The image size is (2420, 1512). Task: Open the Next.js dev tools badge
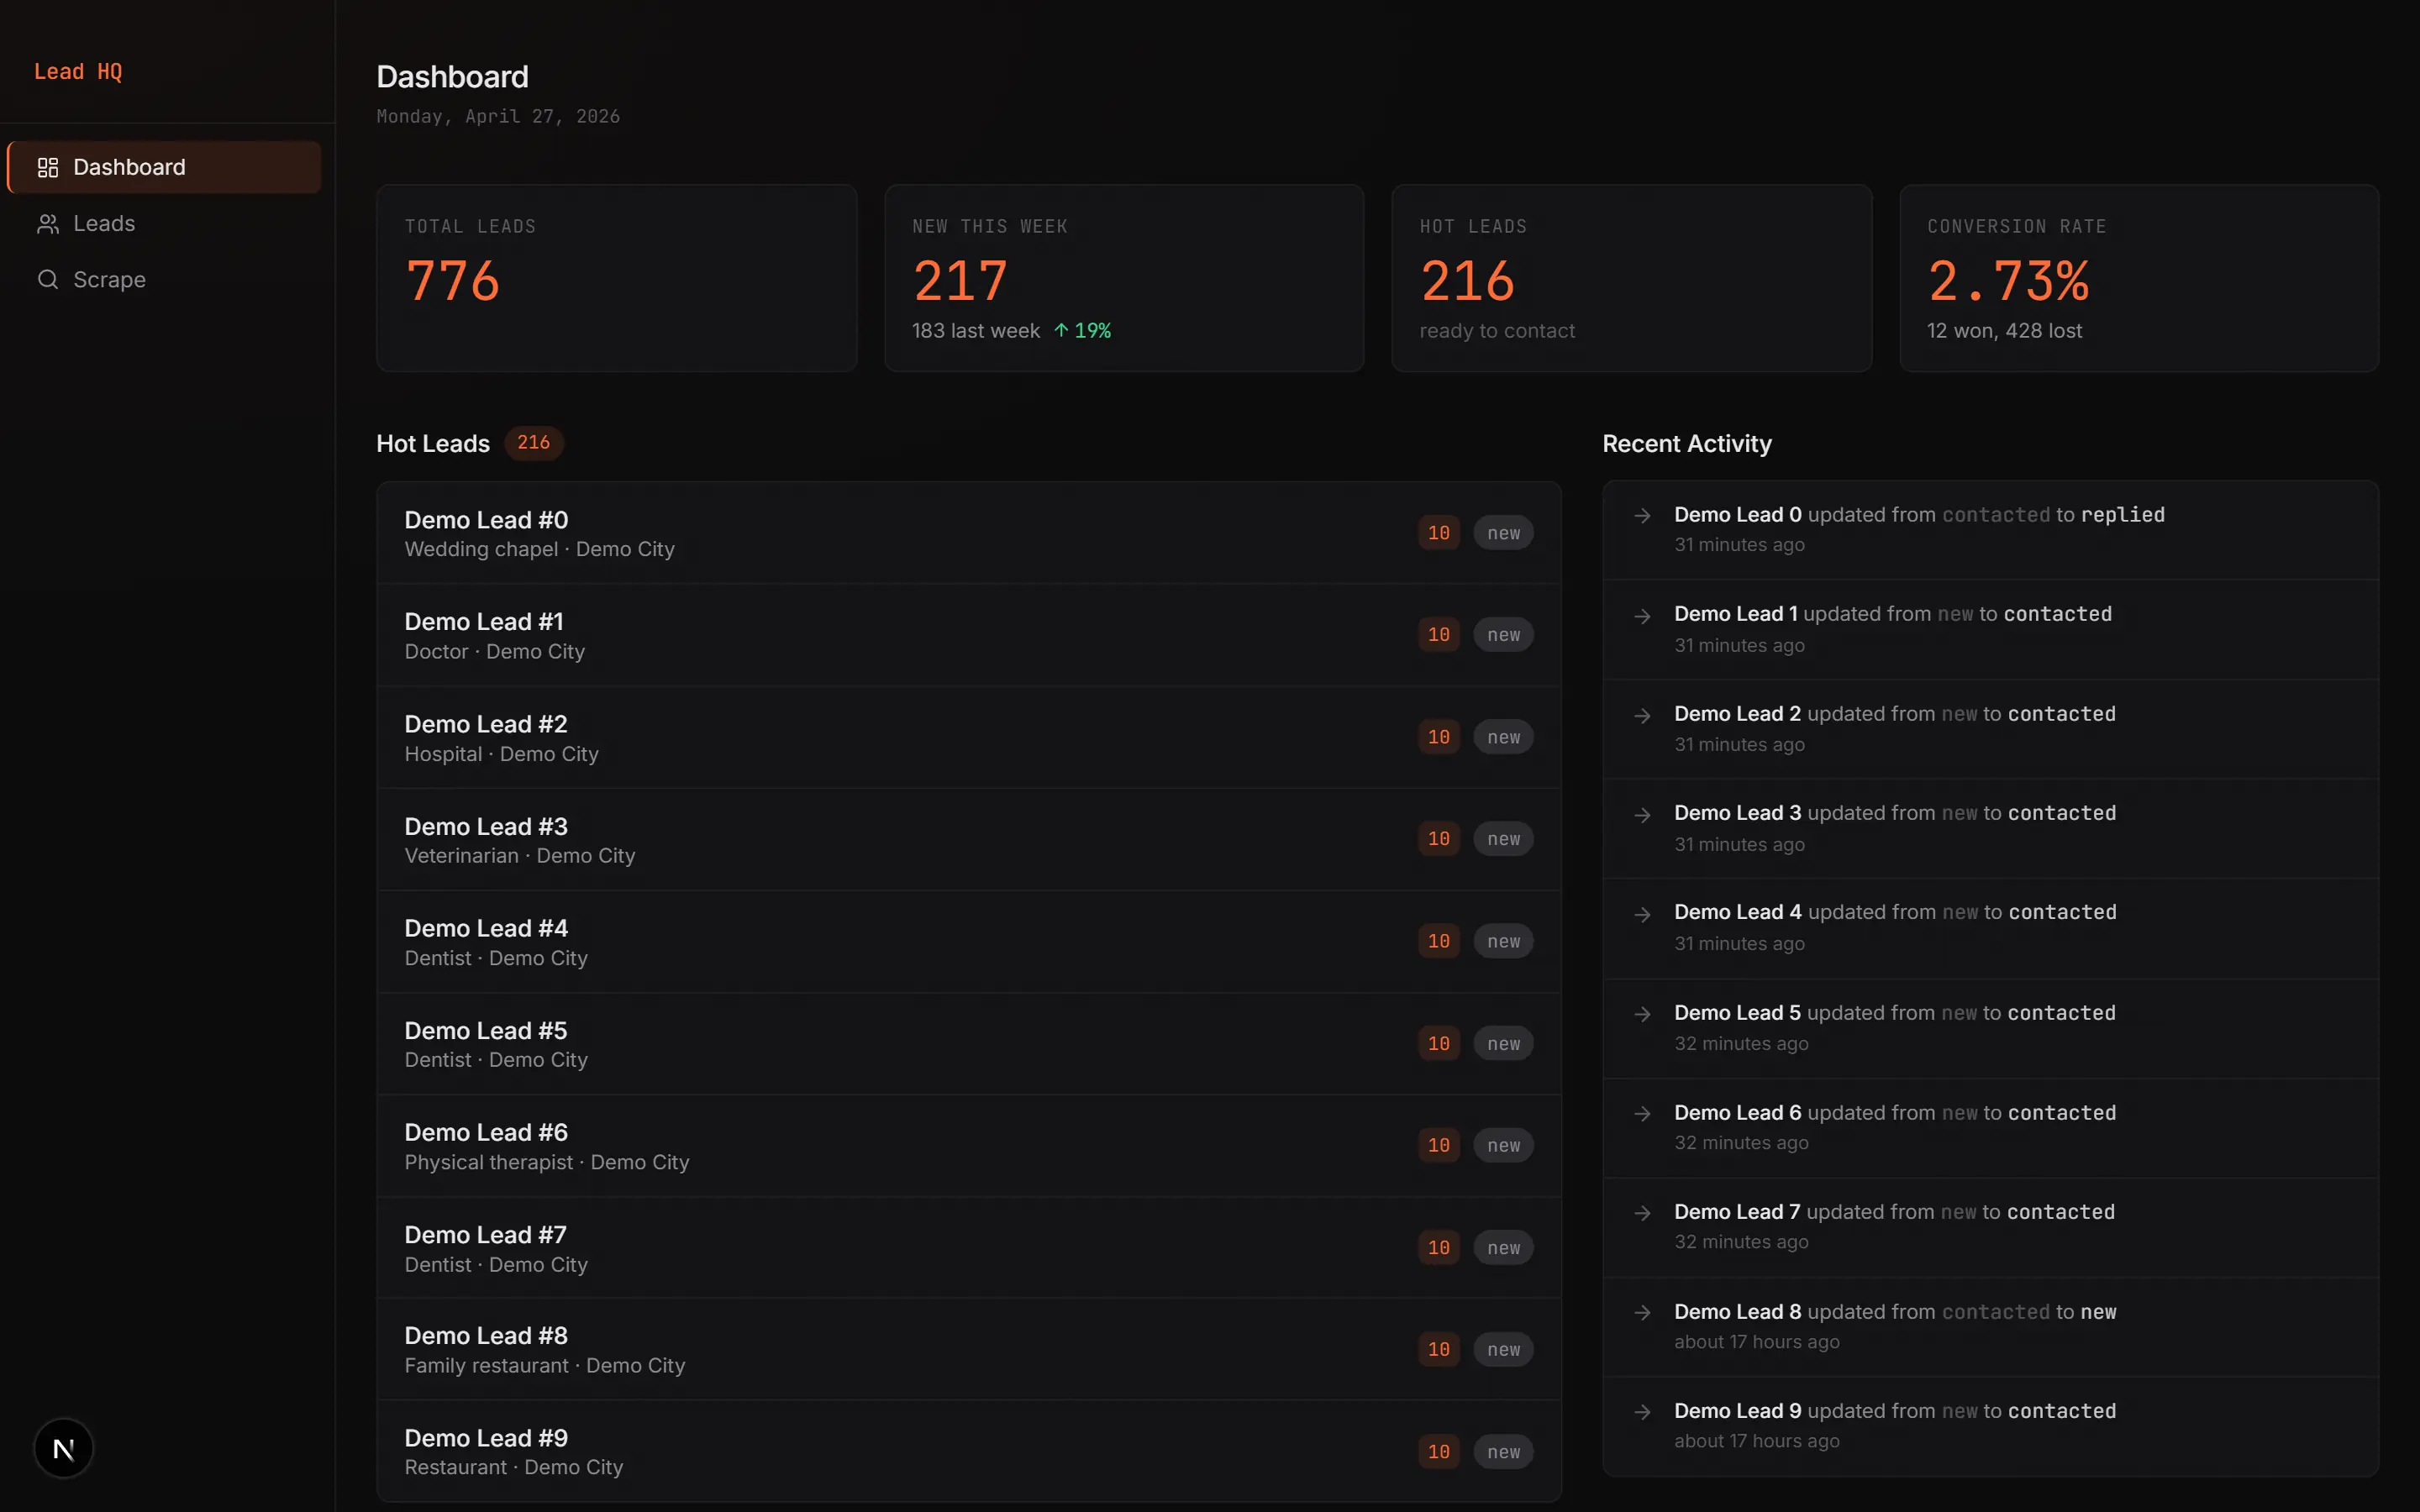click(63, 1448)
